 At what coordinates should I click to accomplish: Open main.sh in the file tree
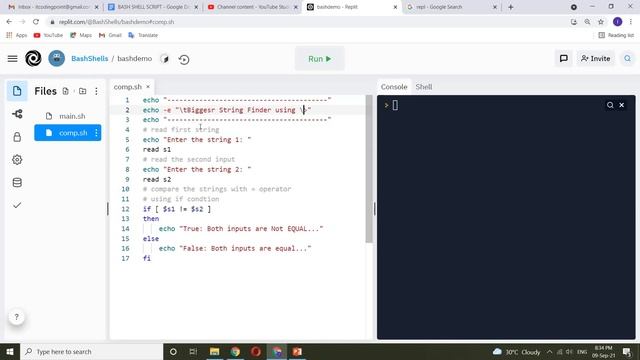68,116
